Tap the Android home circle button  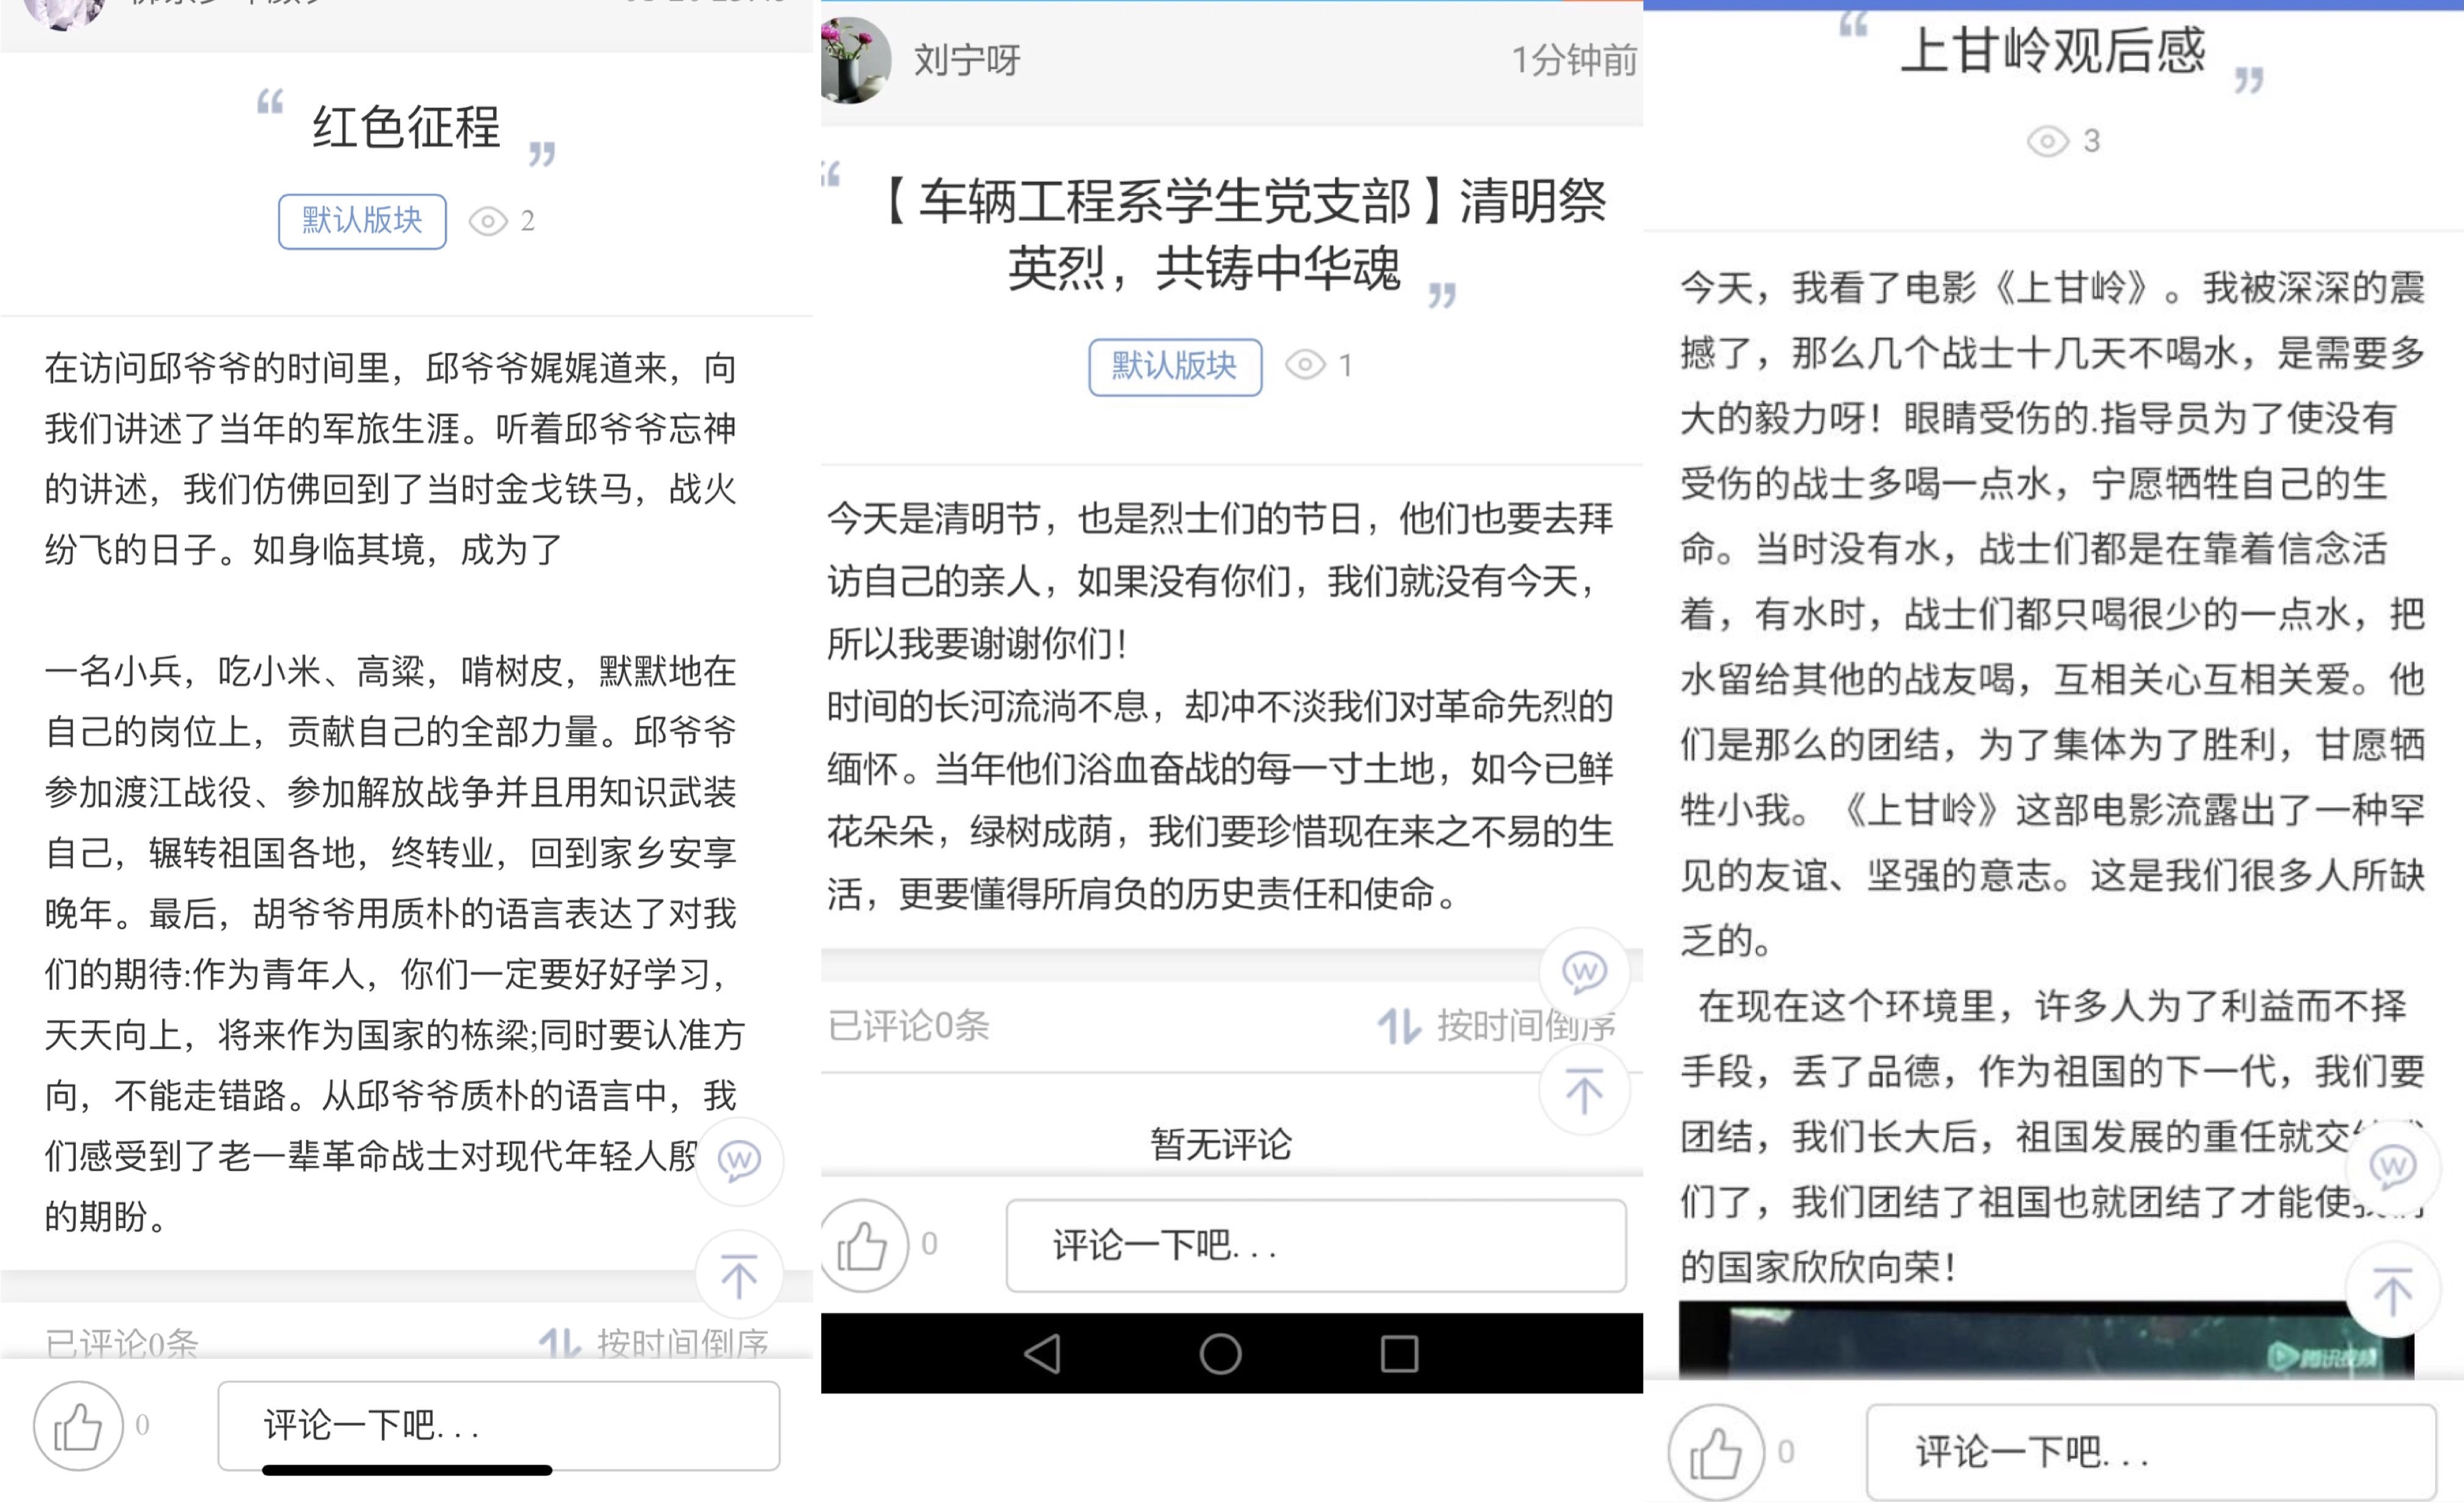(x=1221, y=1354)
